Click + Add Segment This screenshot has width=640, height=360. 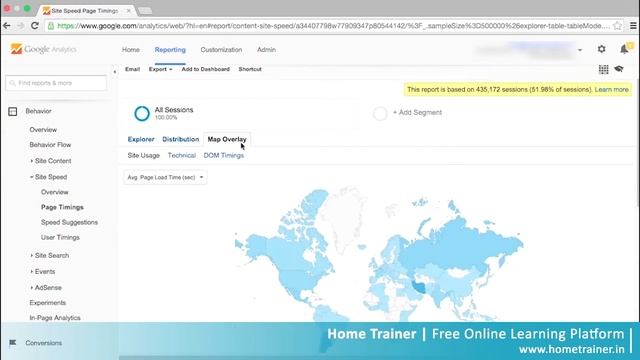tap(417, 113)
